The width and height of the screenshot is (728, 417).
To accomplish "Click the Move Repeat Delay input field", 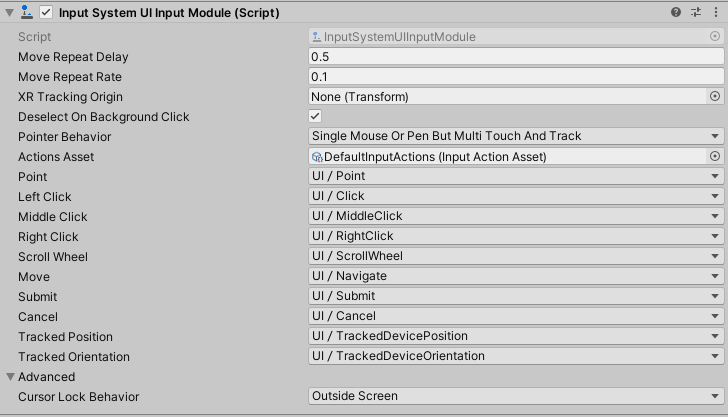I will pos(516,57).
